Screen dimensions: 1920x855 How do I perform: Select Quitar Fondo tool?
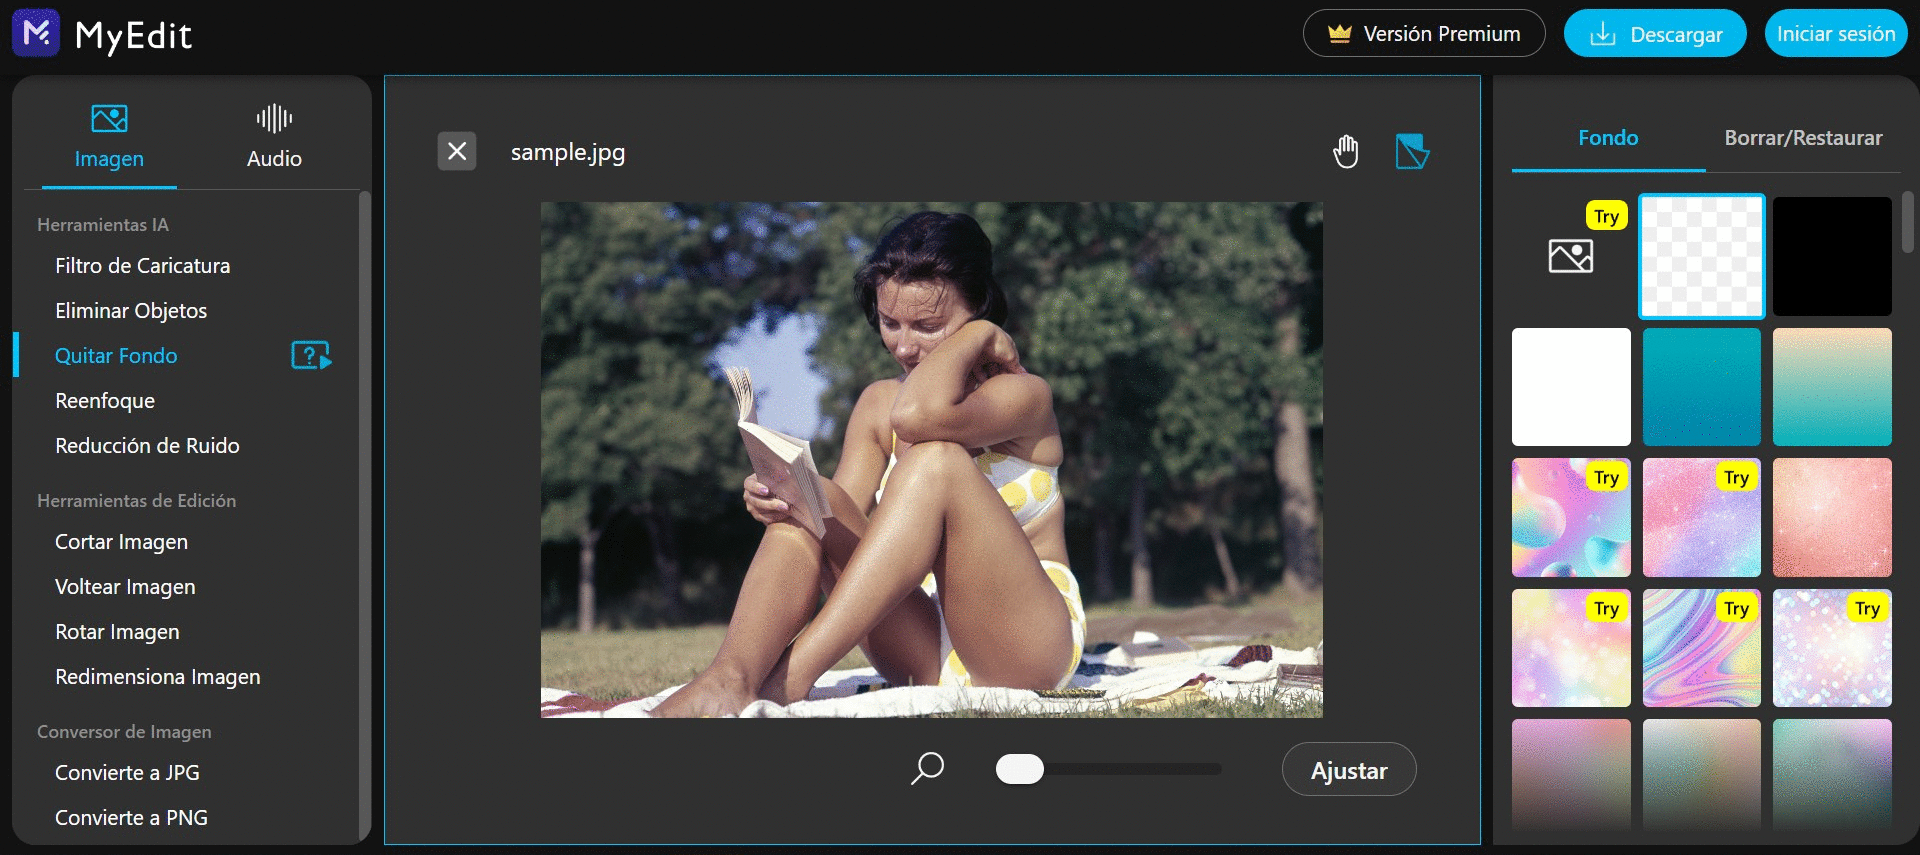tap(116, 356)
